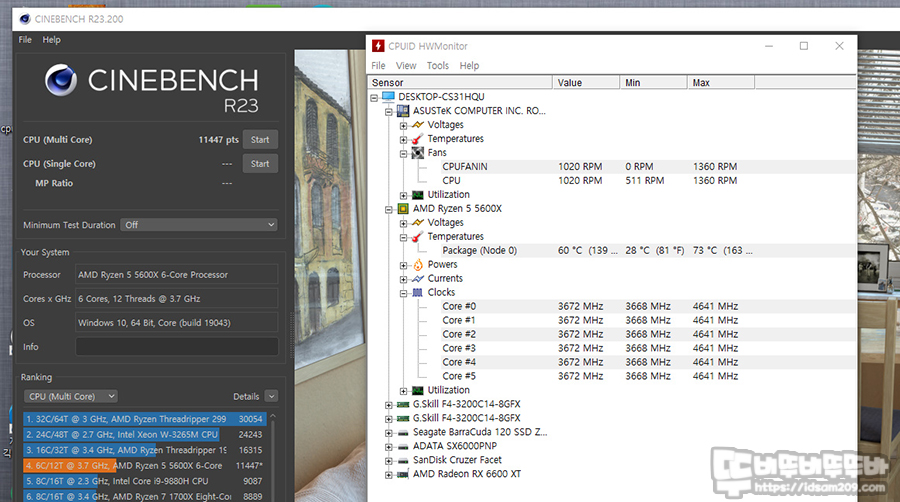Collapse the Clocks node
The image size is (900, 502).
[404, 294]
